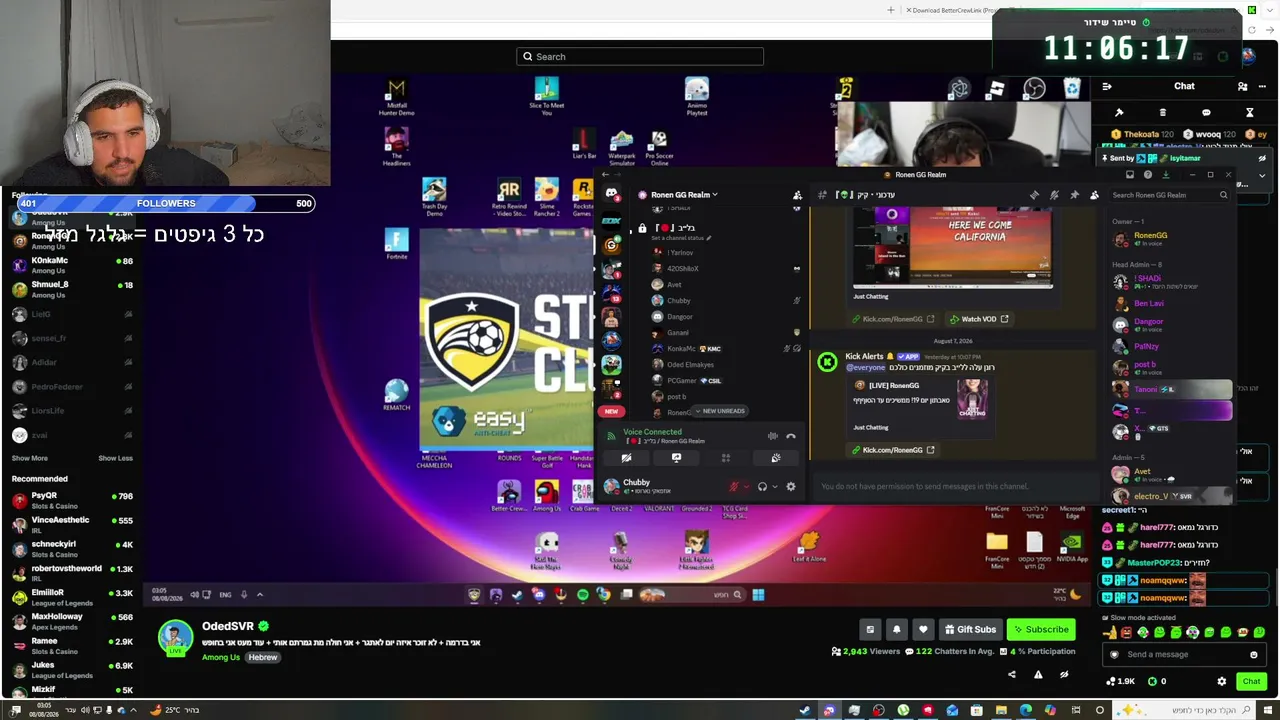Select the Chat tab header
This screenshot has height=720, width=1280.
pyautogui.click(x=1184, y=86)
